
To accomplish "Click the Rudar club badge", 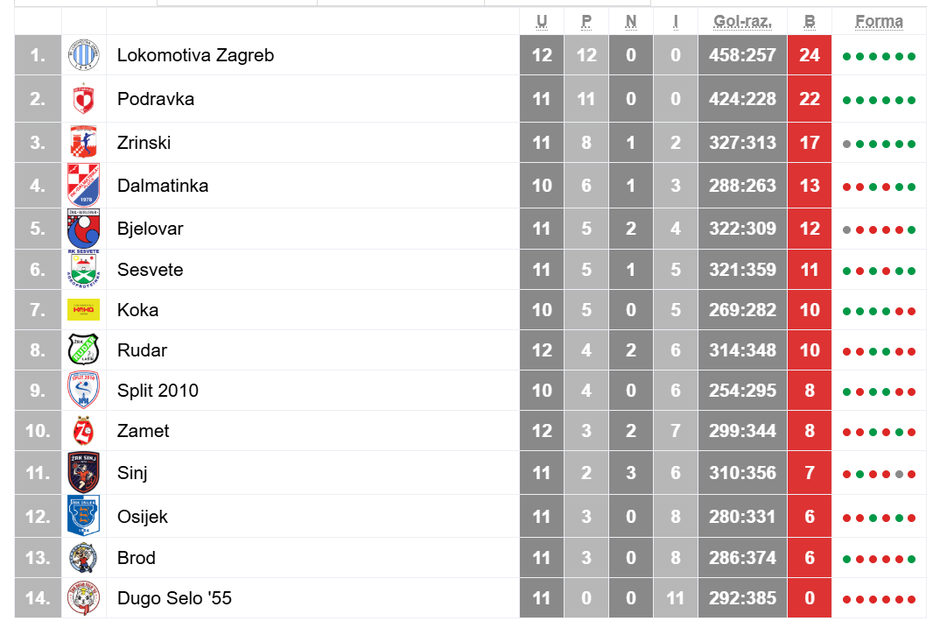I will coord(83,350).
